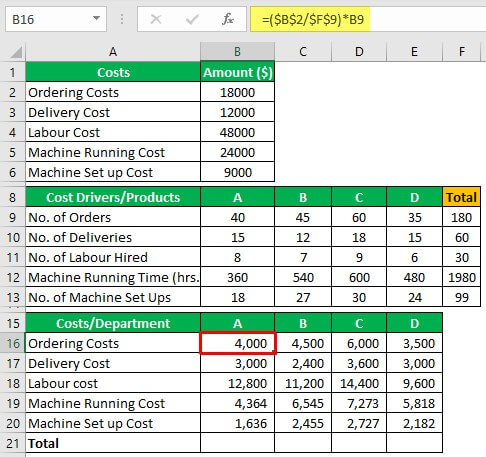
Task: Select the cell with value 11,200
Action: coord(303,383)
